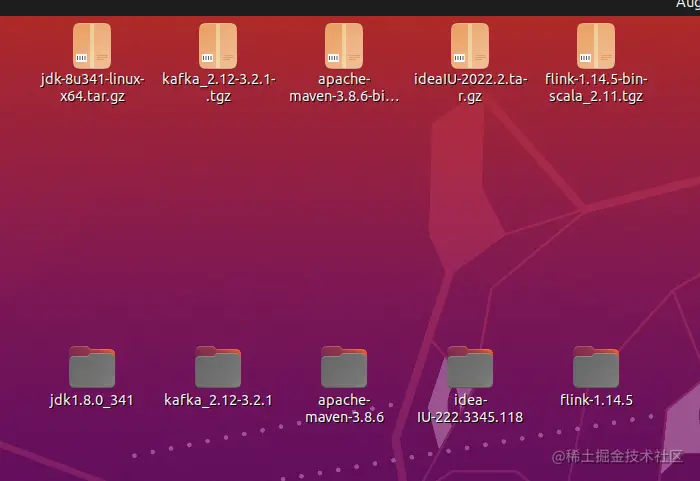
Task: Select the flink-1.14.5 folder icon
Action: (596, 367)
